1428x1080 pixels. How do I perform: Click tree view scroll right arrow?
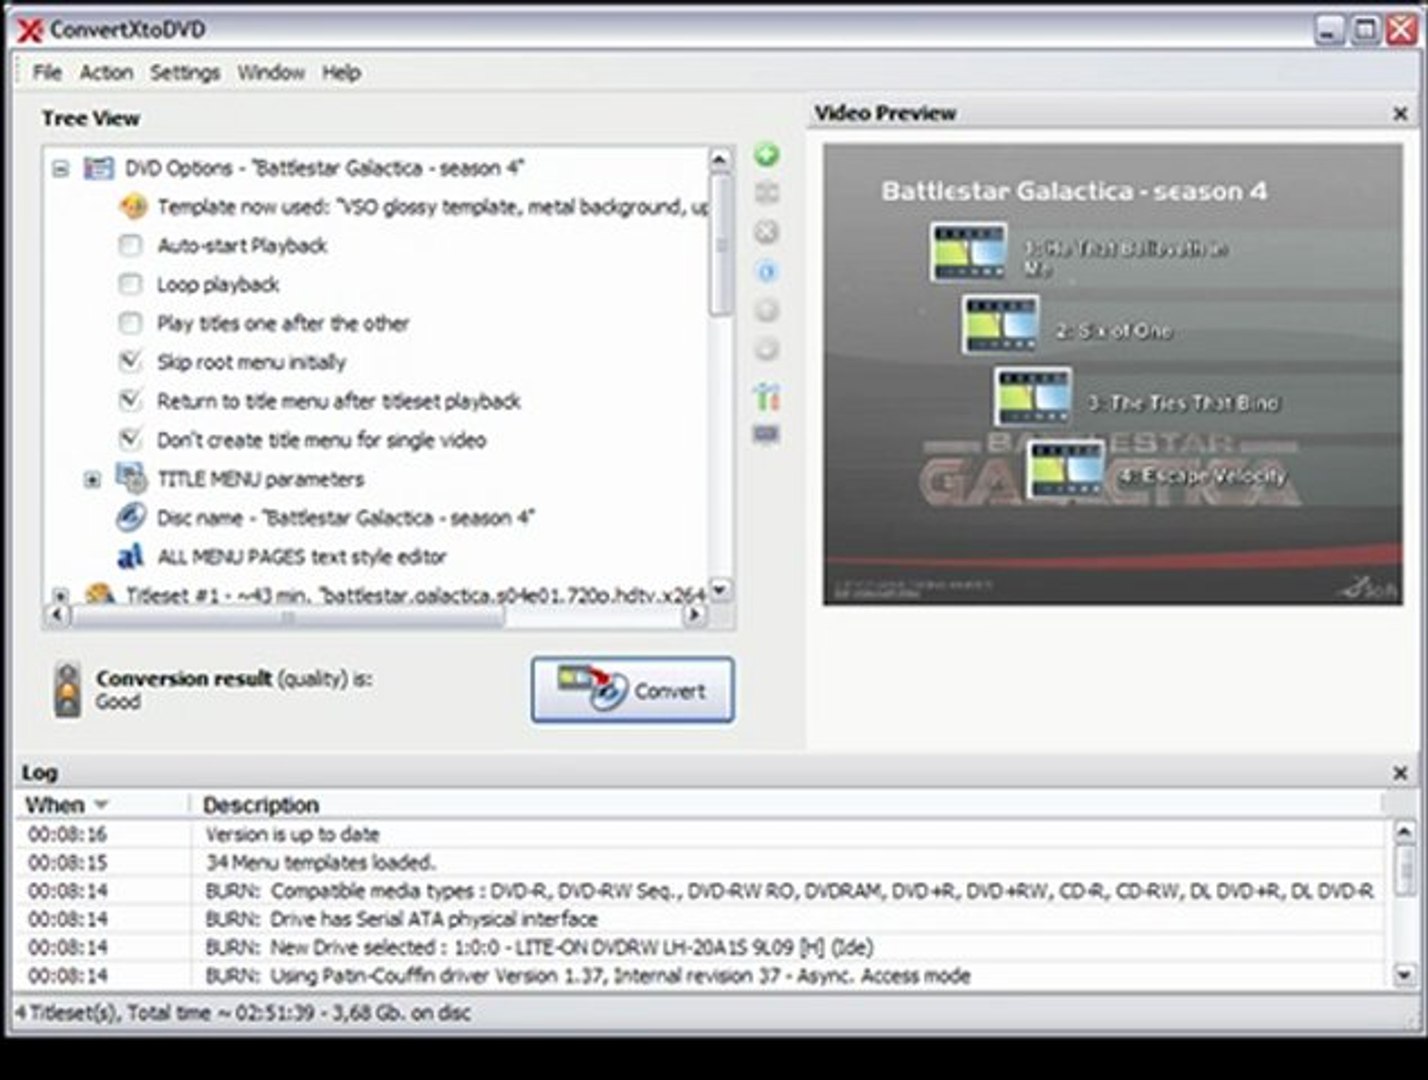click(693, 615)
